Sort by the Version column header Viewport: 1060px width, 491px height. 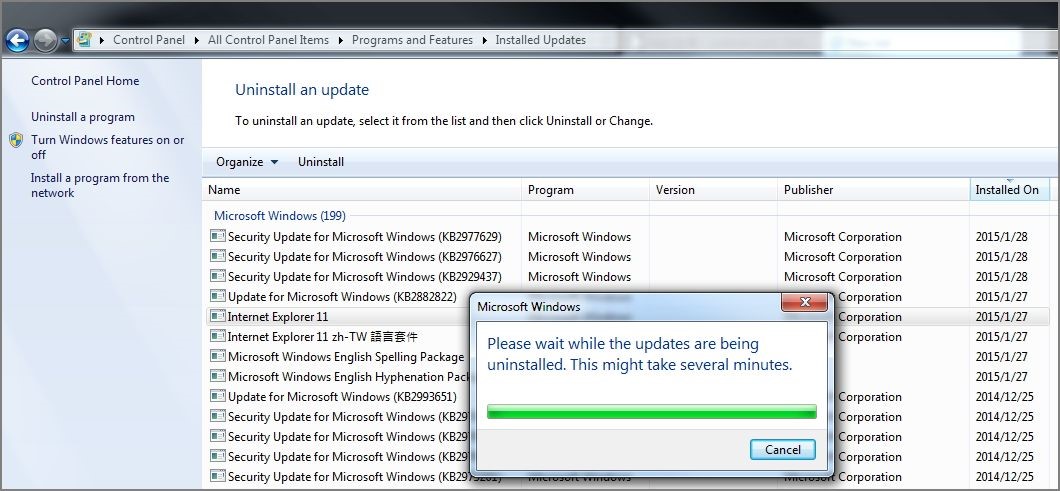click(713, 190)
